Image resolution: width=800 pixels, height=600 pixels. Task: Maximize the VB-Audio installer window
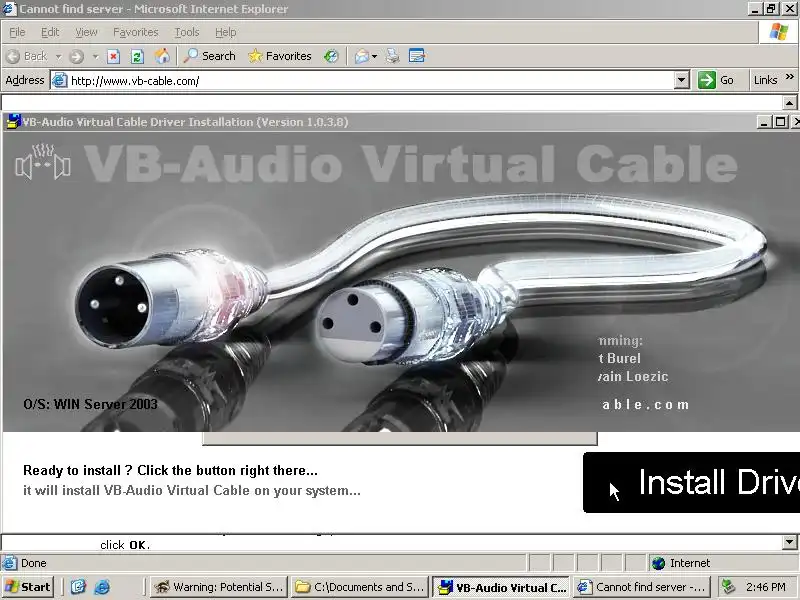[781, 122]
